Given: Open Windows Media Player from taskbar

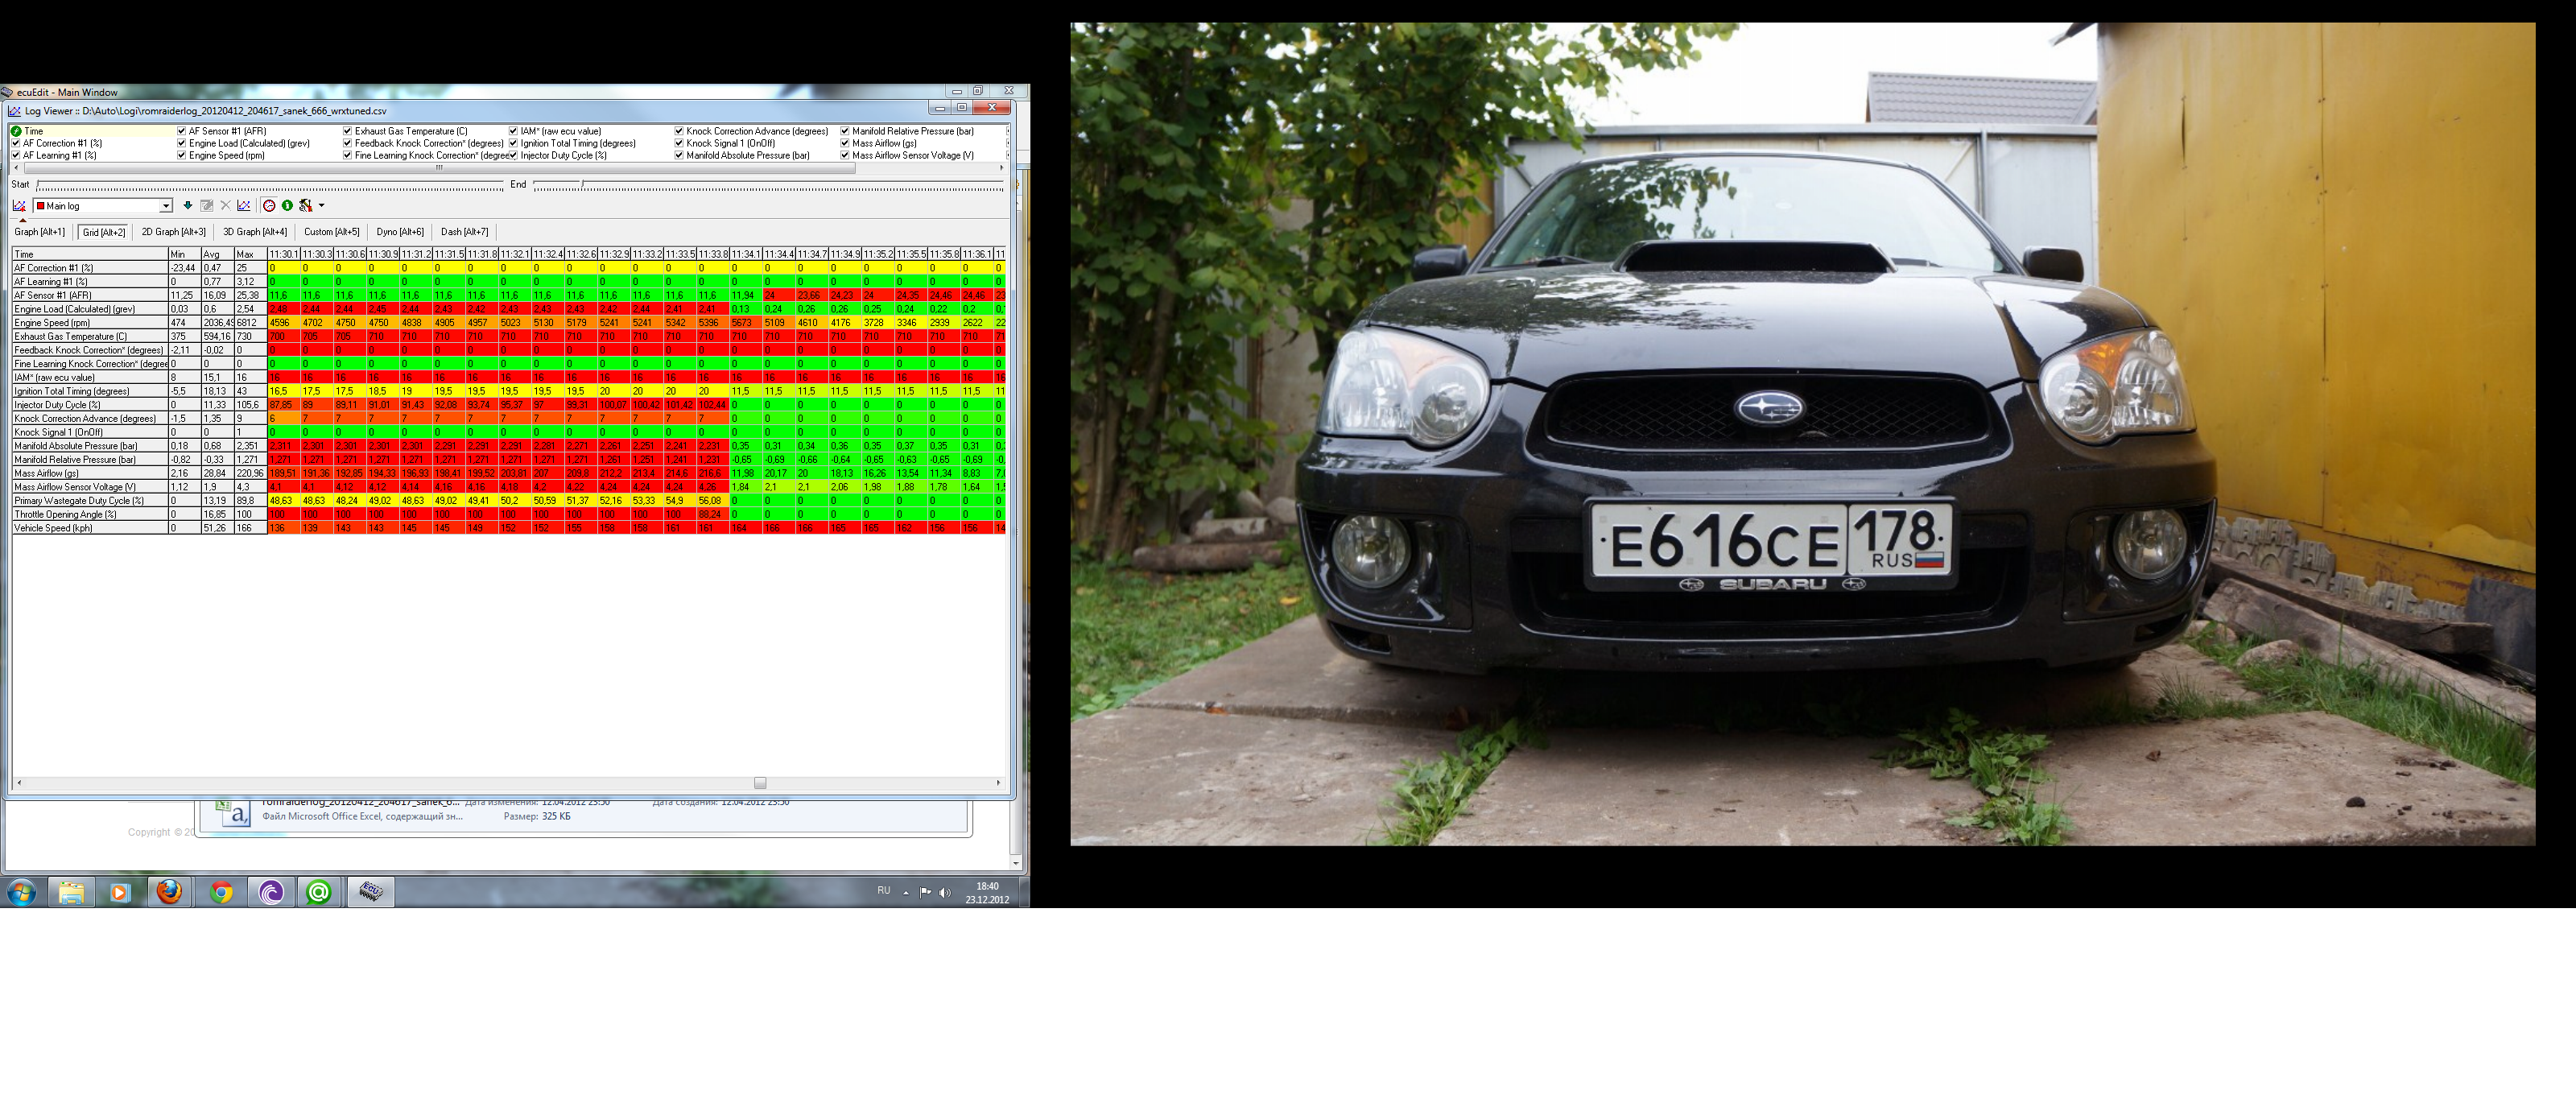Looking at the screenshot, I should (120, 892).
